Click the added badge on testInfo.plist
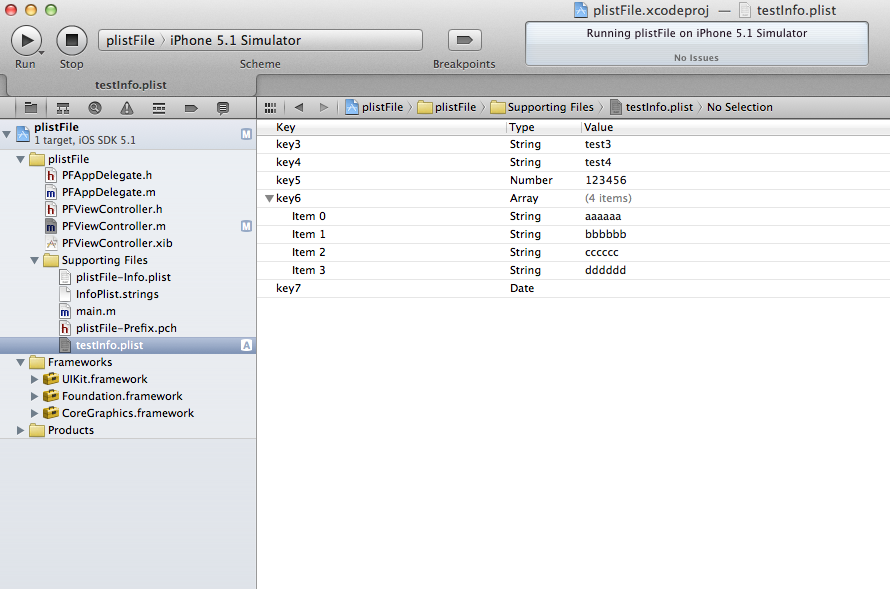 click(246, 346)
